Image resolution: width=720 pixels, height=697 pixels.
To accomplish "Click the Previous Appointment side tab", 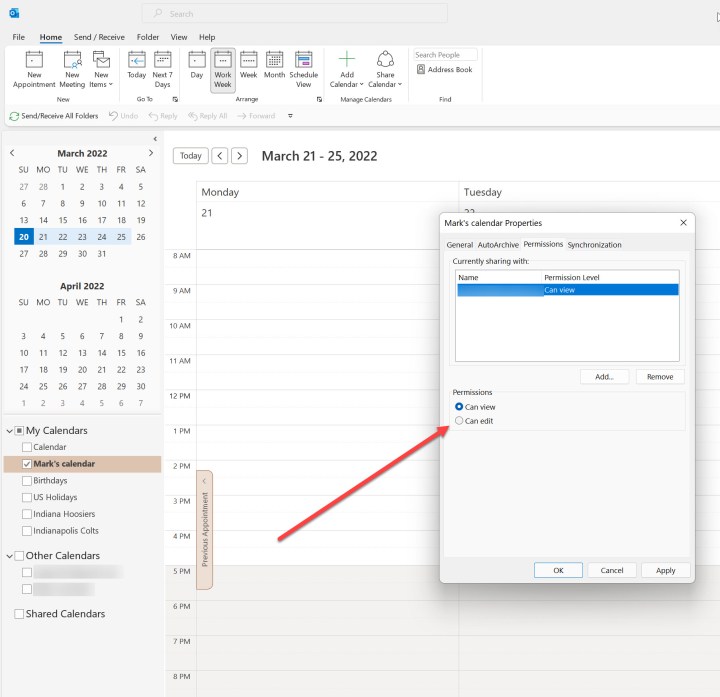I will click(204, 529).
